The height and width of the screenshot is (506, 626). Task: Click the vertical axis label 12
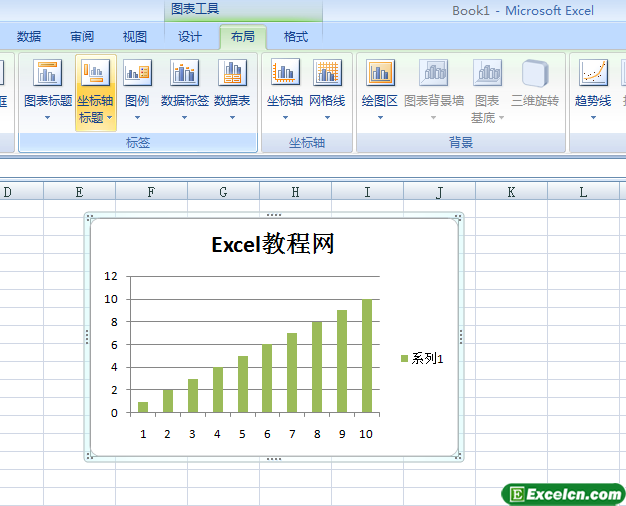111,276
